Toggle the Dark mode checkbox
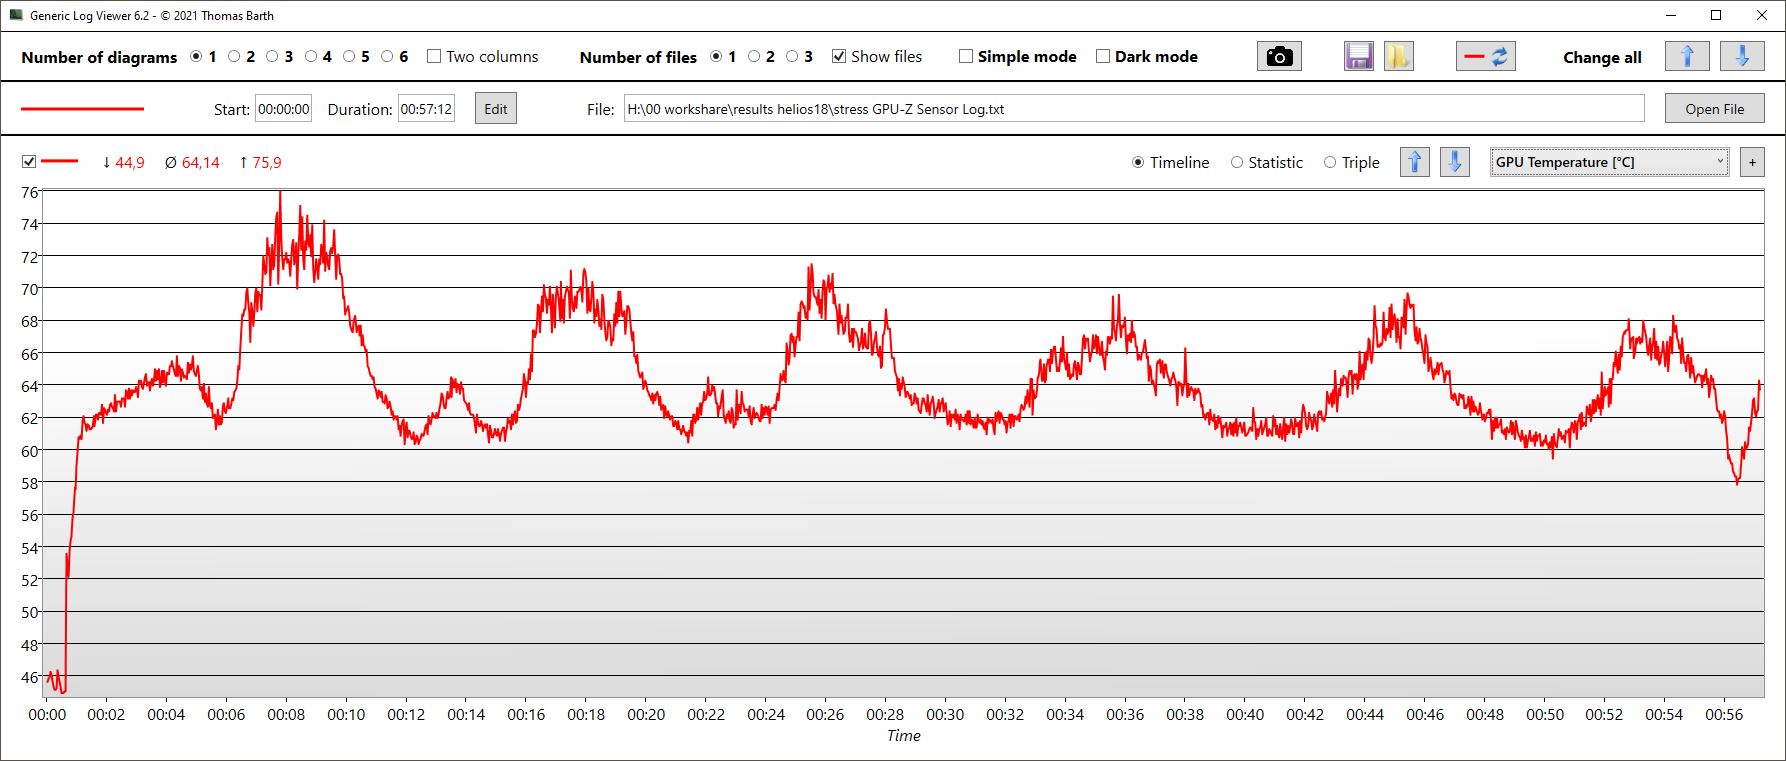1786x761 pixels. (1103, 57)
